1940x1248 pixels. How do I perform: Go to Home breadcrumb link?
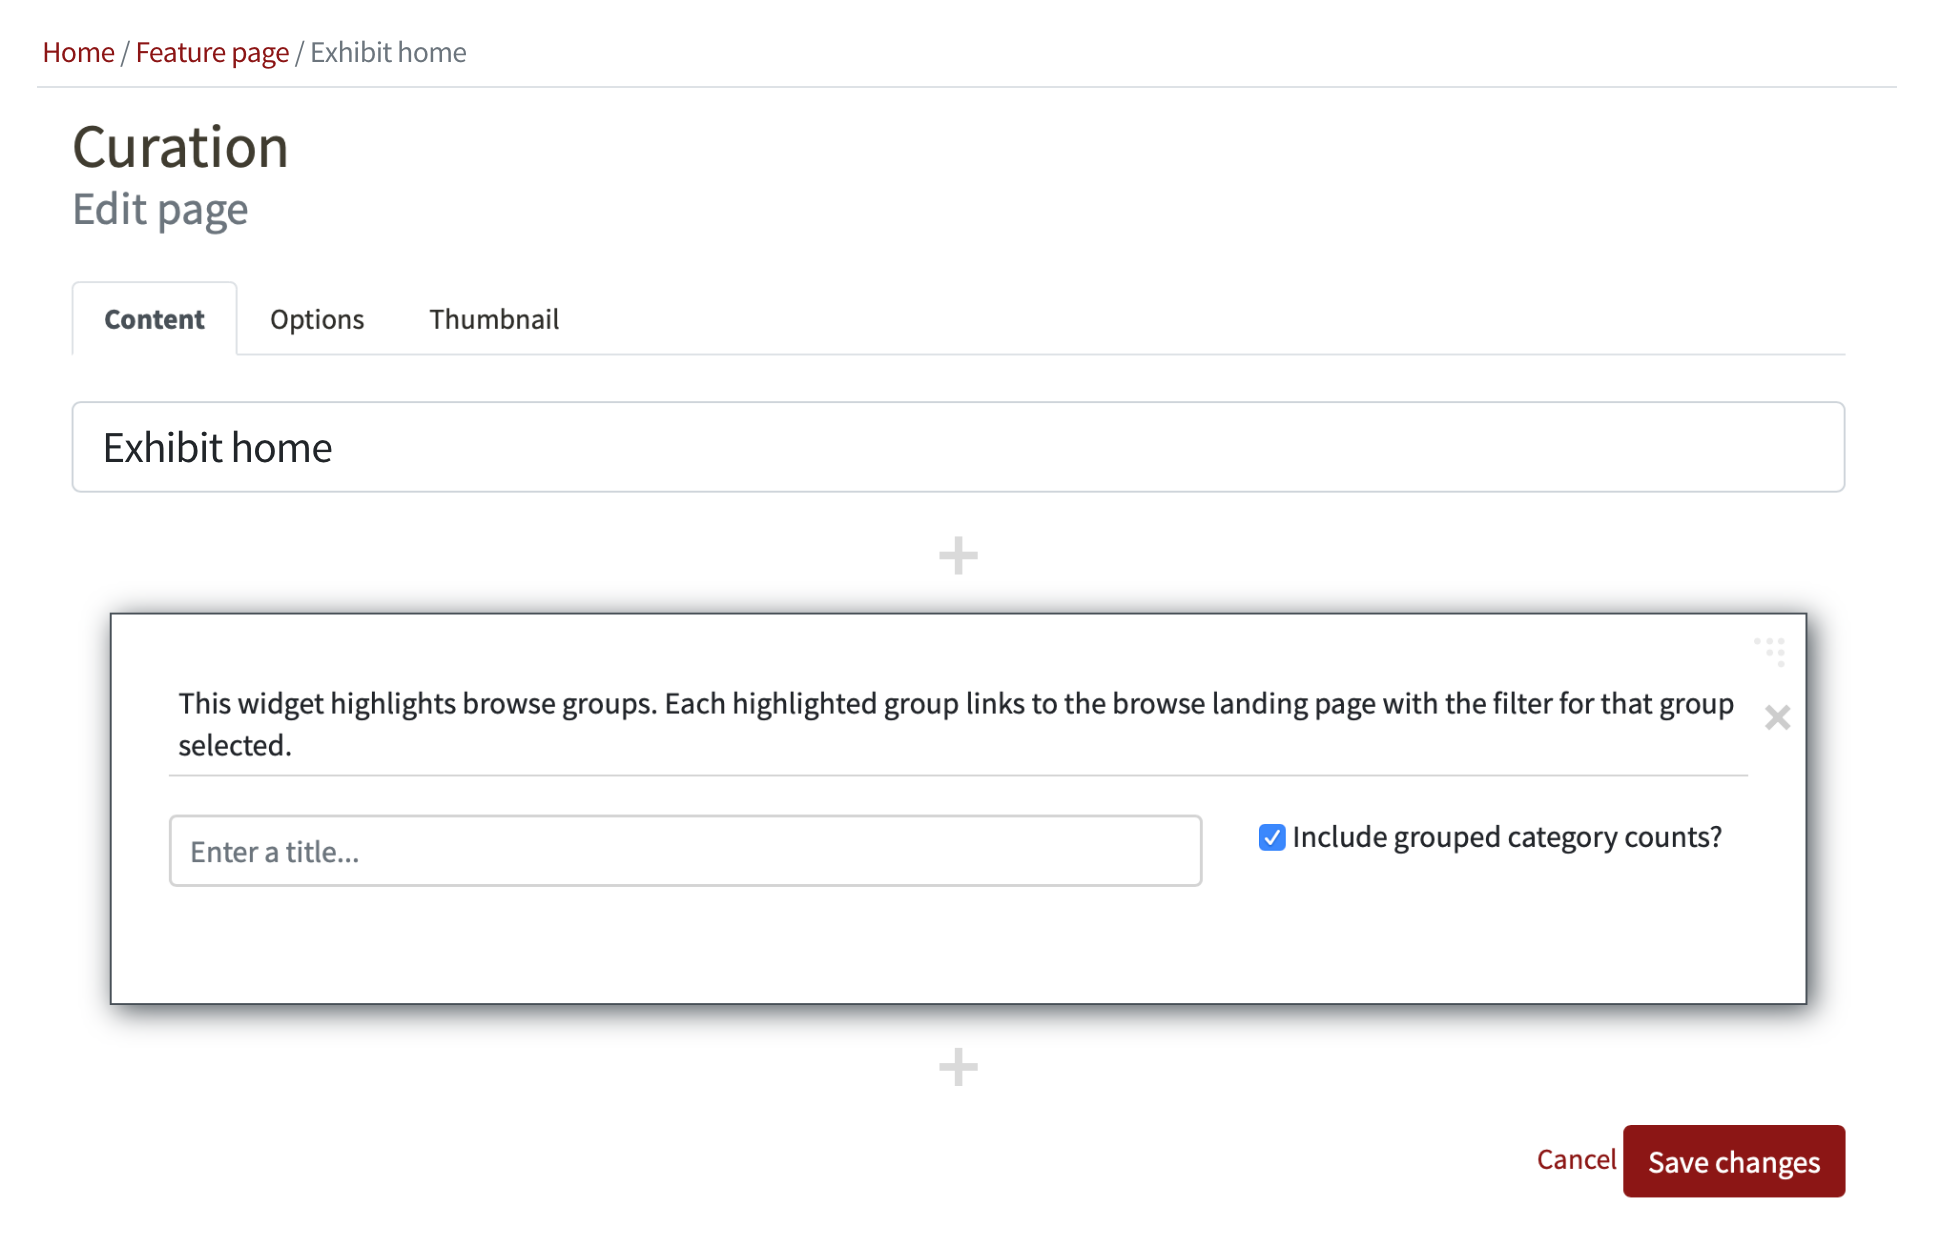(x=78, y=52)
